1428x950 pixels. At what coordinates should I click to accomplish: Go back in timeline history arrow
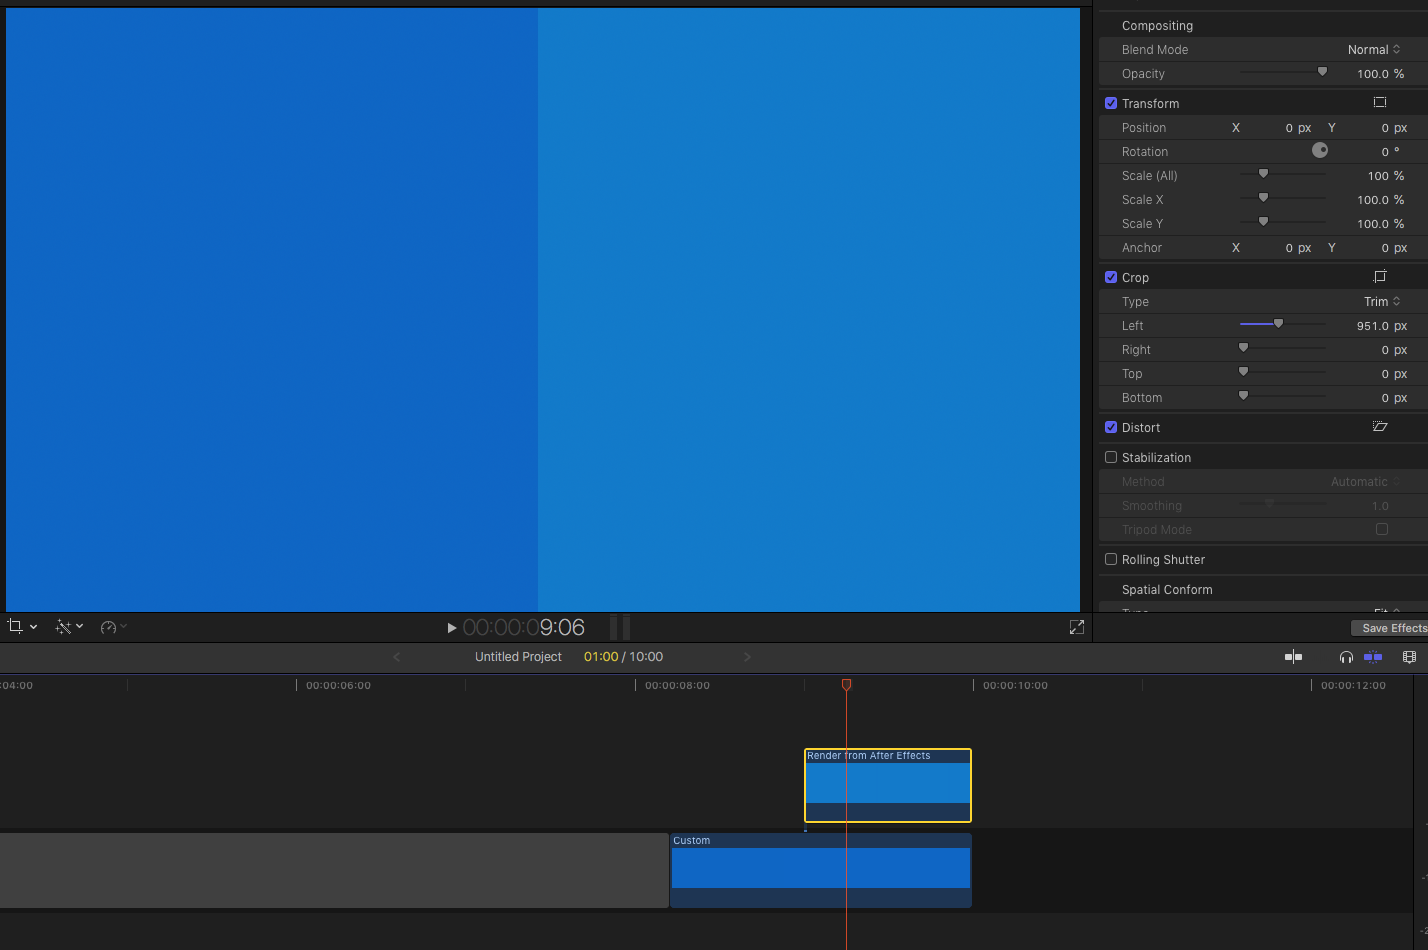397,657
